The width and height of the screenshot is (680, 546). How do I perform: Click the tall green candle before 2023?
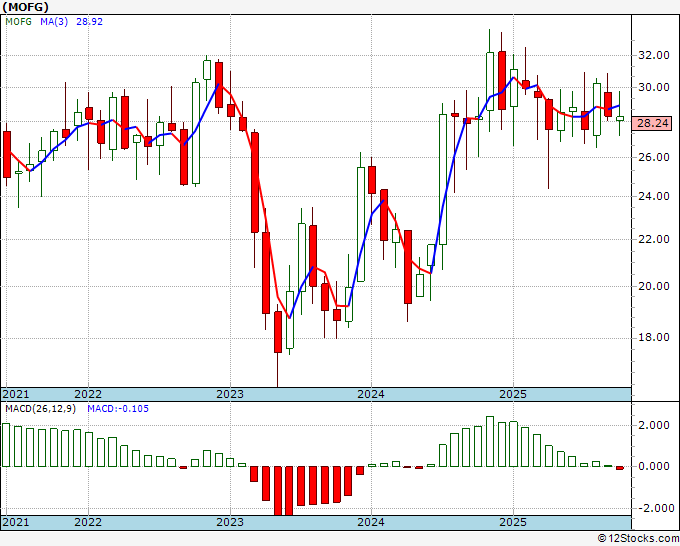pyautogui.click(x=196, y=134)
